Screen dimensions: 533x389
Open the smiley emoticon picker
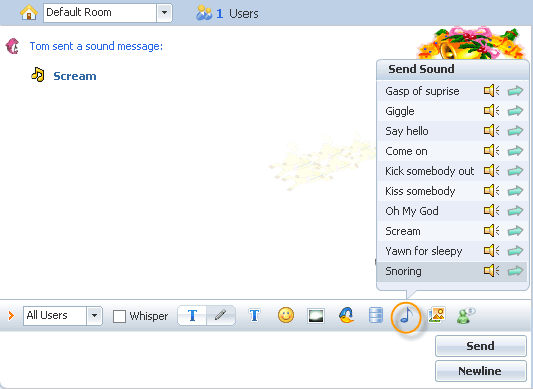point(286,315)
